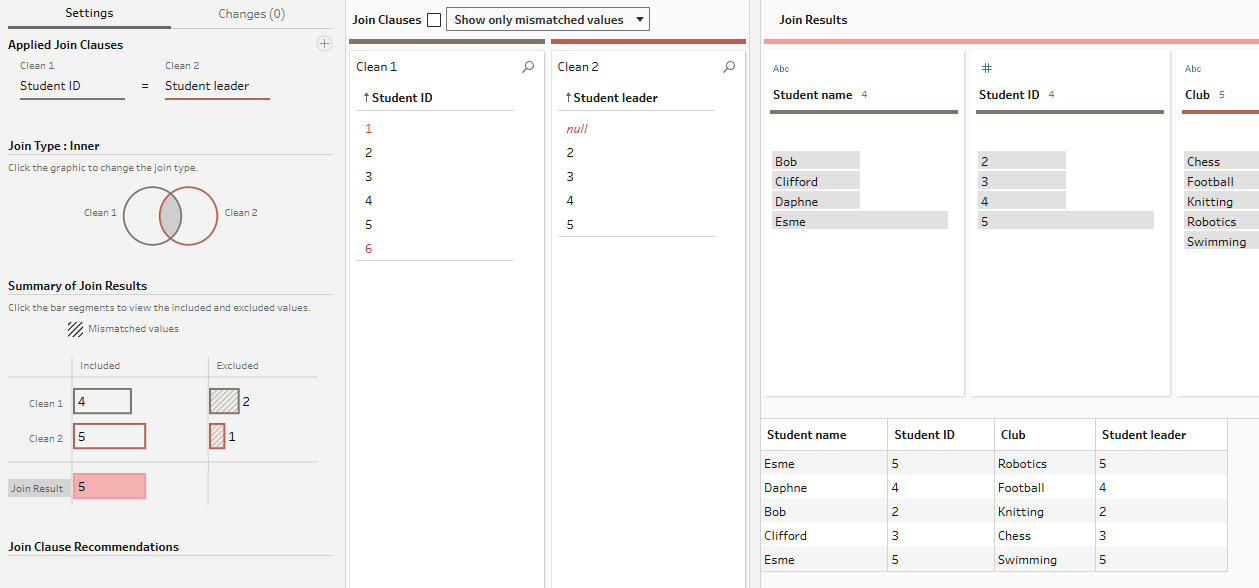Sort the Clean 1 Student ID column header

(401, 98)
